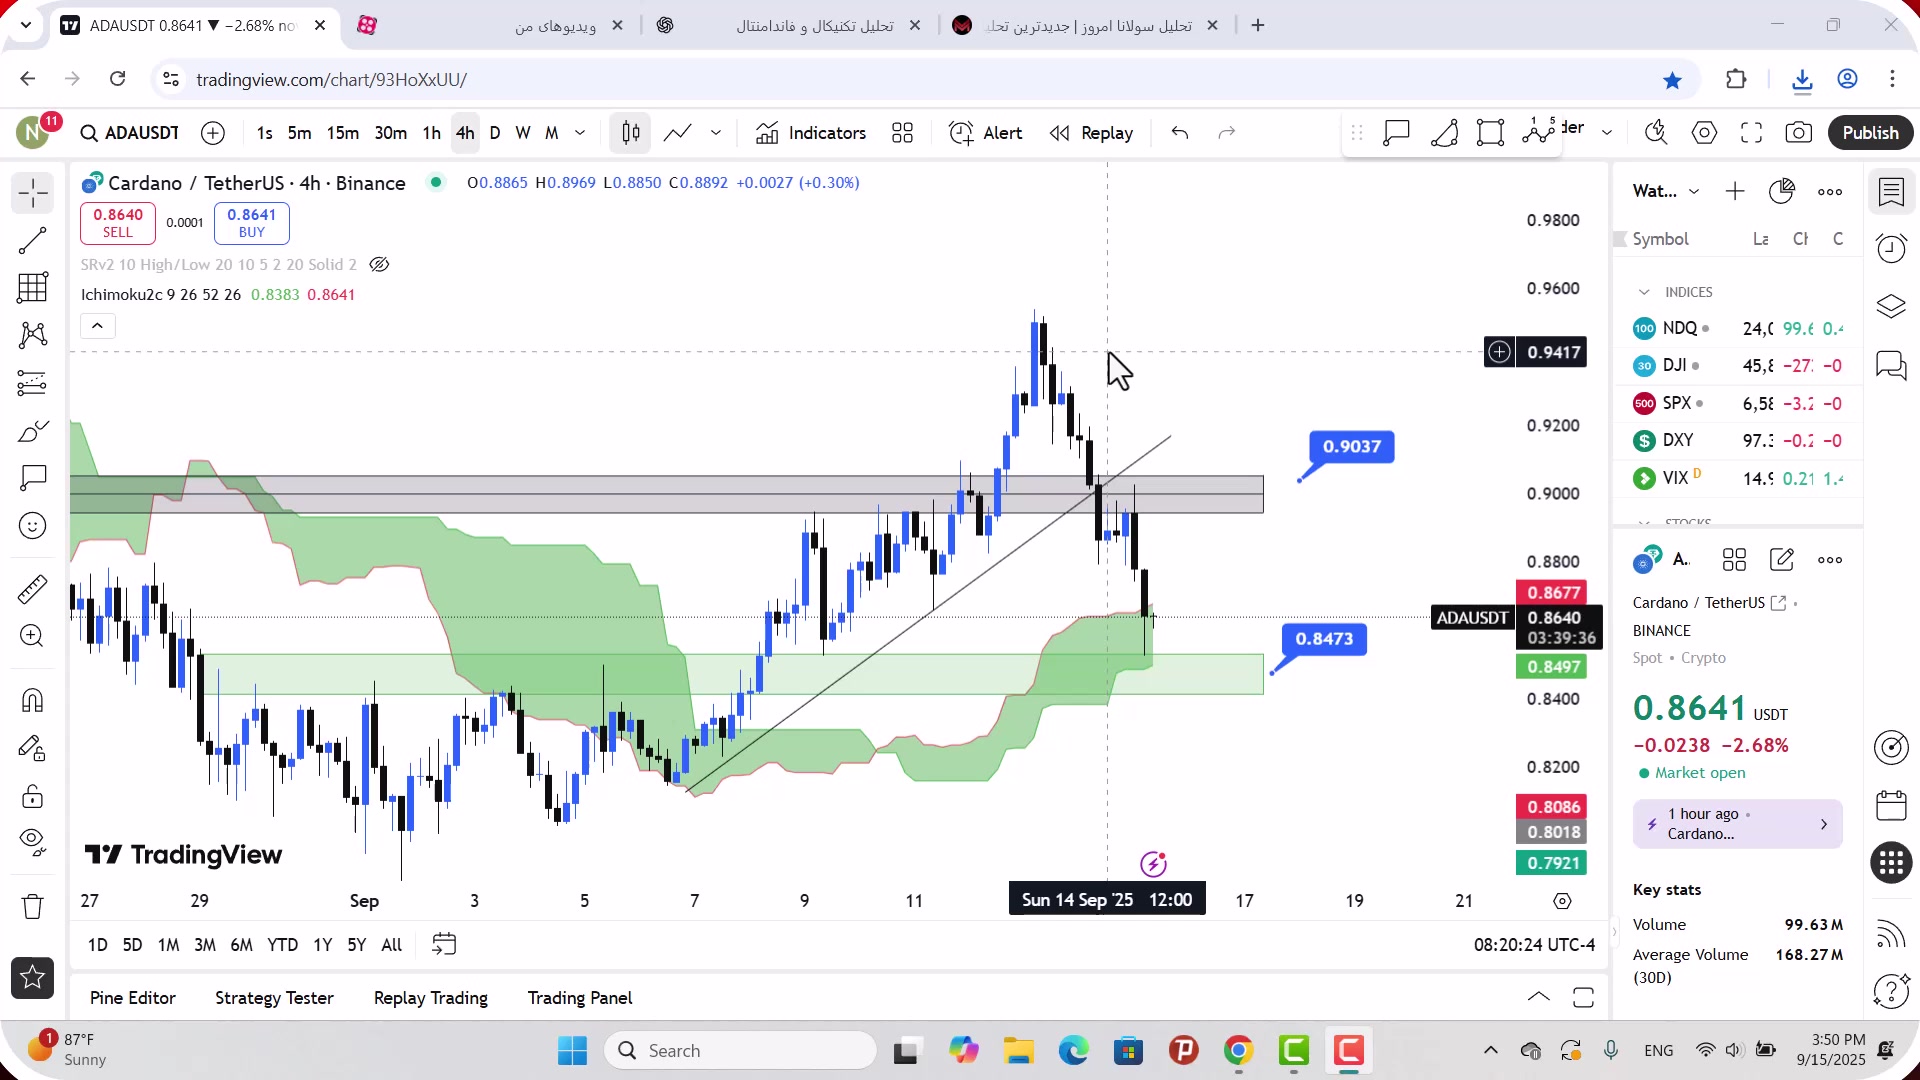Click the compare or add symbol plus
Viewport: 1920px width, 1080px height.
click(213, 133)
